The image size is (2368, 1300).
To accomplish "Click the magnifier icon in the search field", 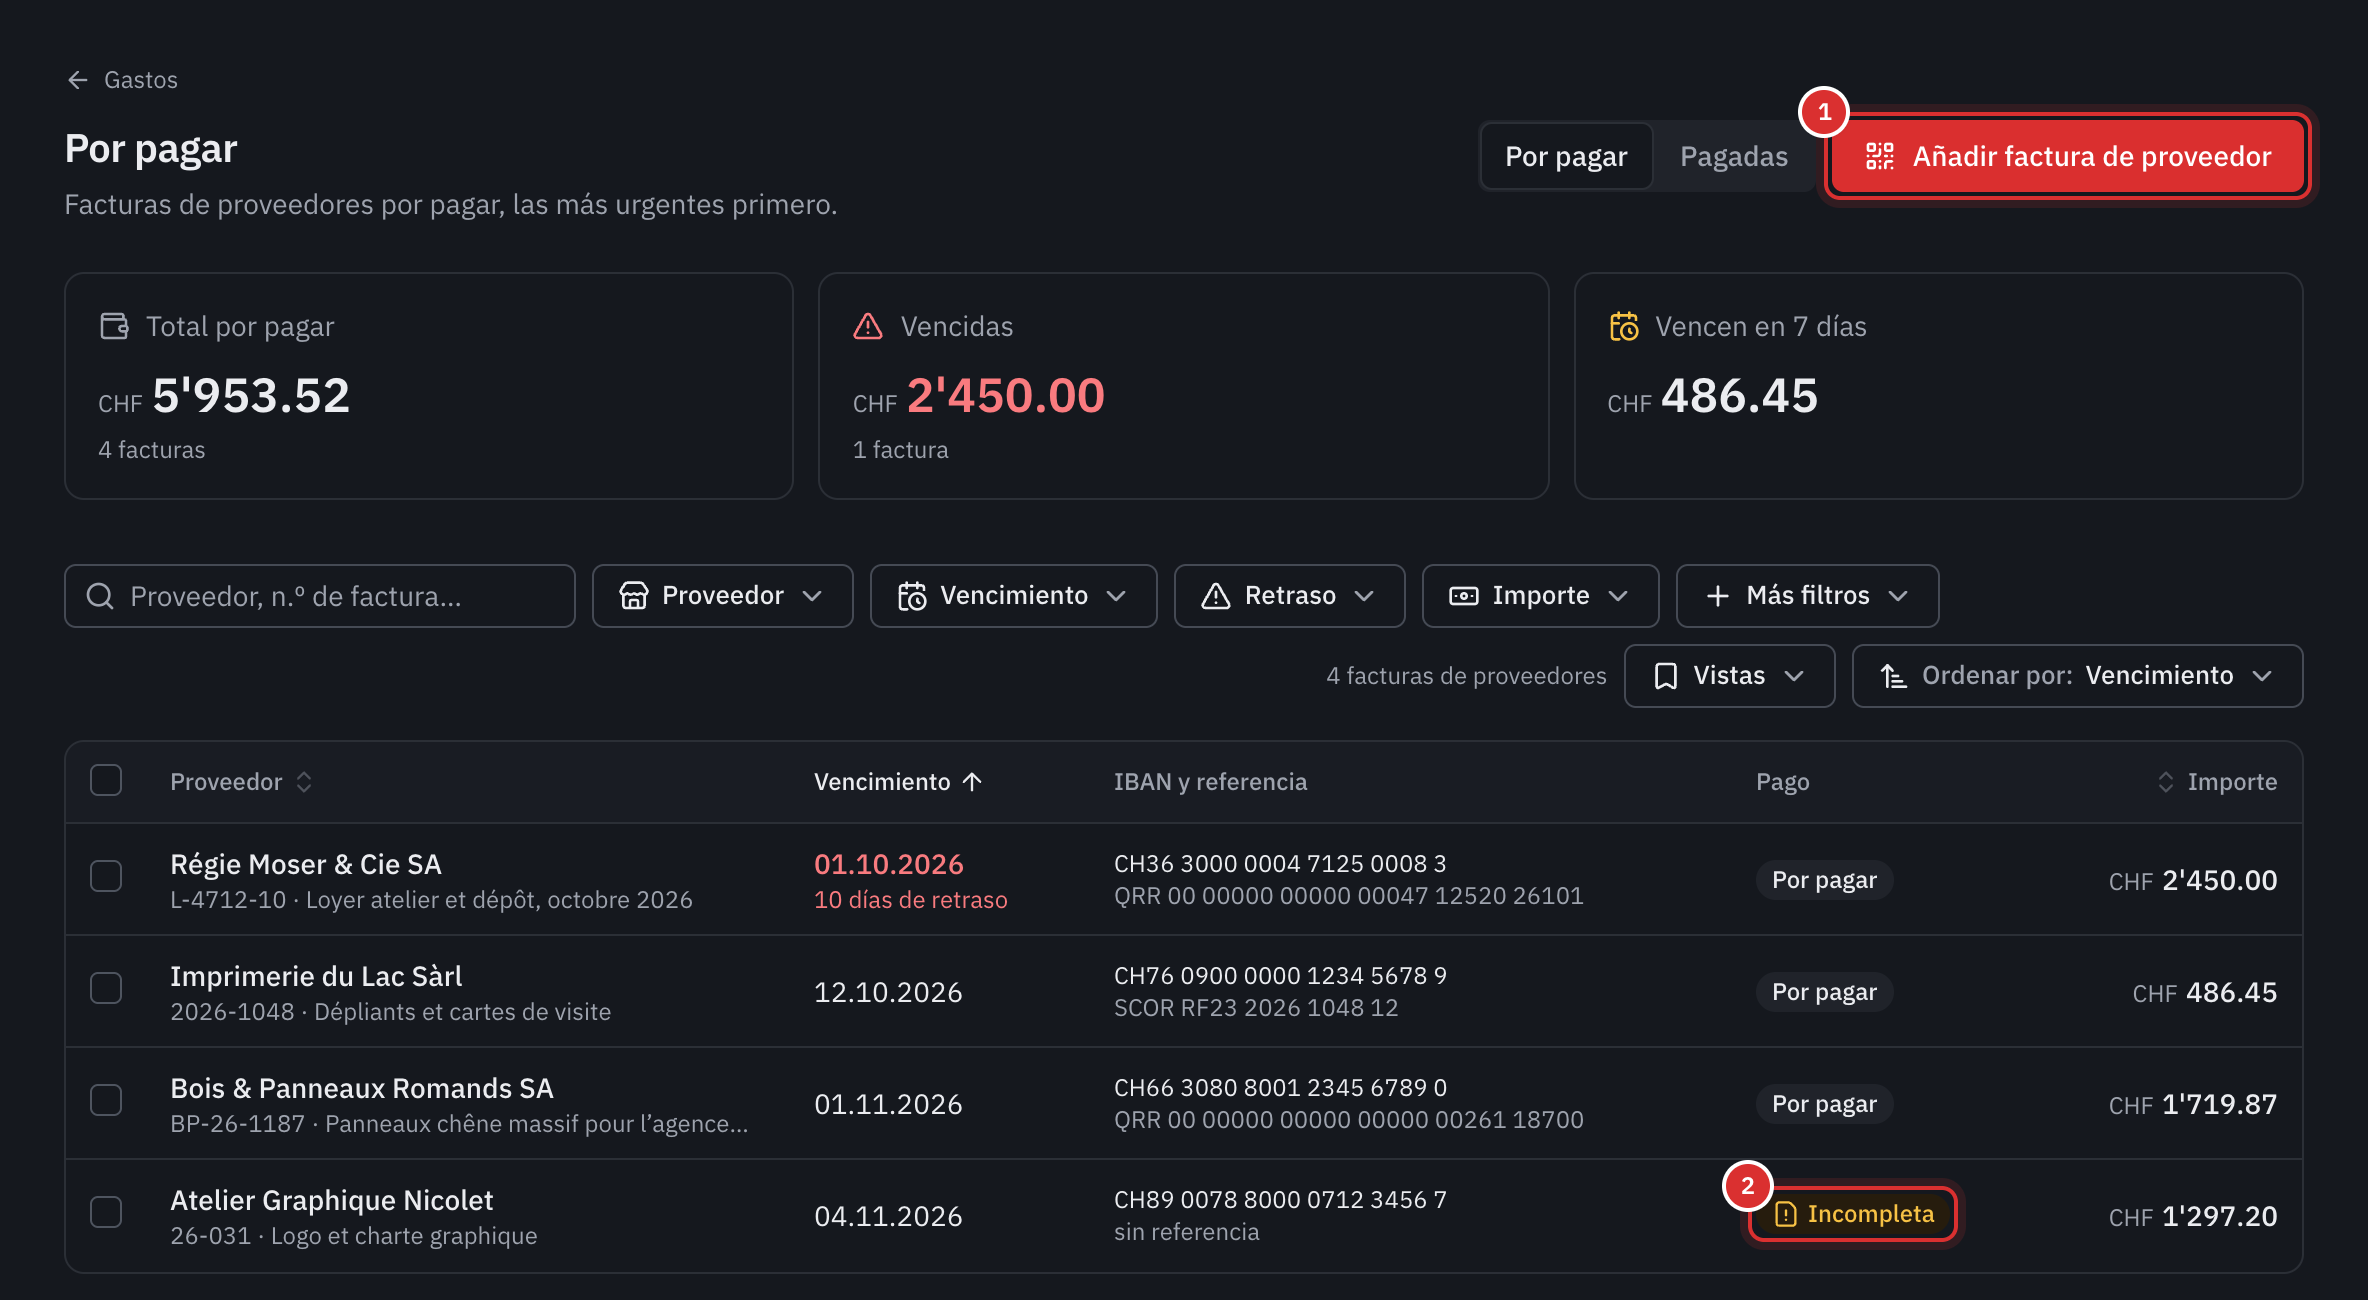I will pyautogui.click(x=100, y=596).
